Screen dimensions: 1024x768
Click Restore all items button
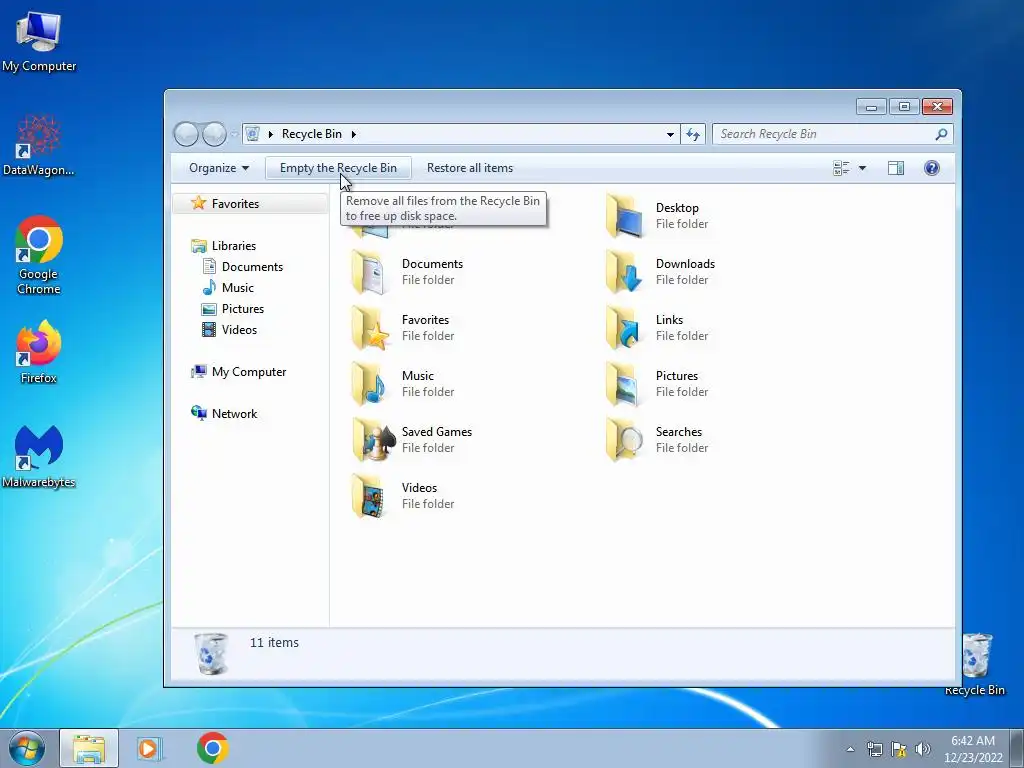470,168
